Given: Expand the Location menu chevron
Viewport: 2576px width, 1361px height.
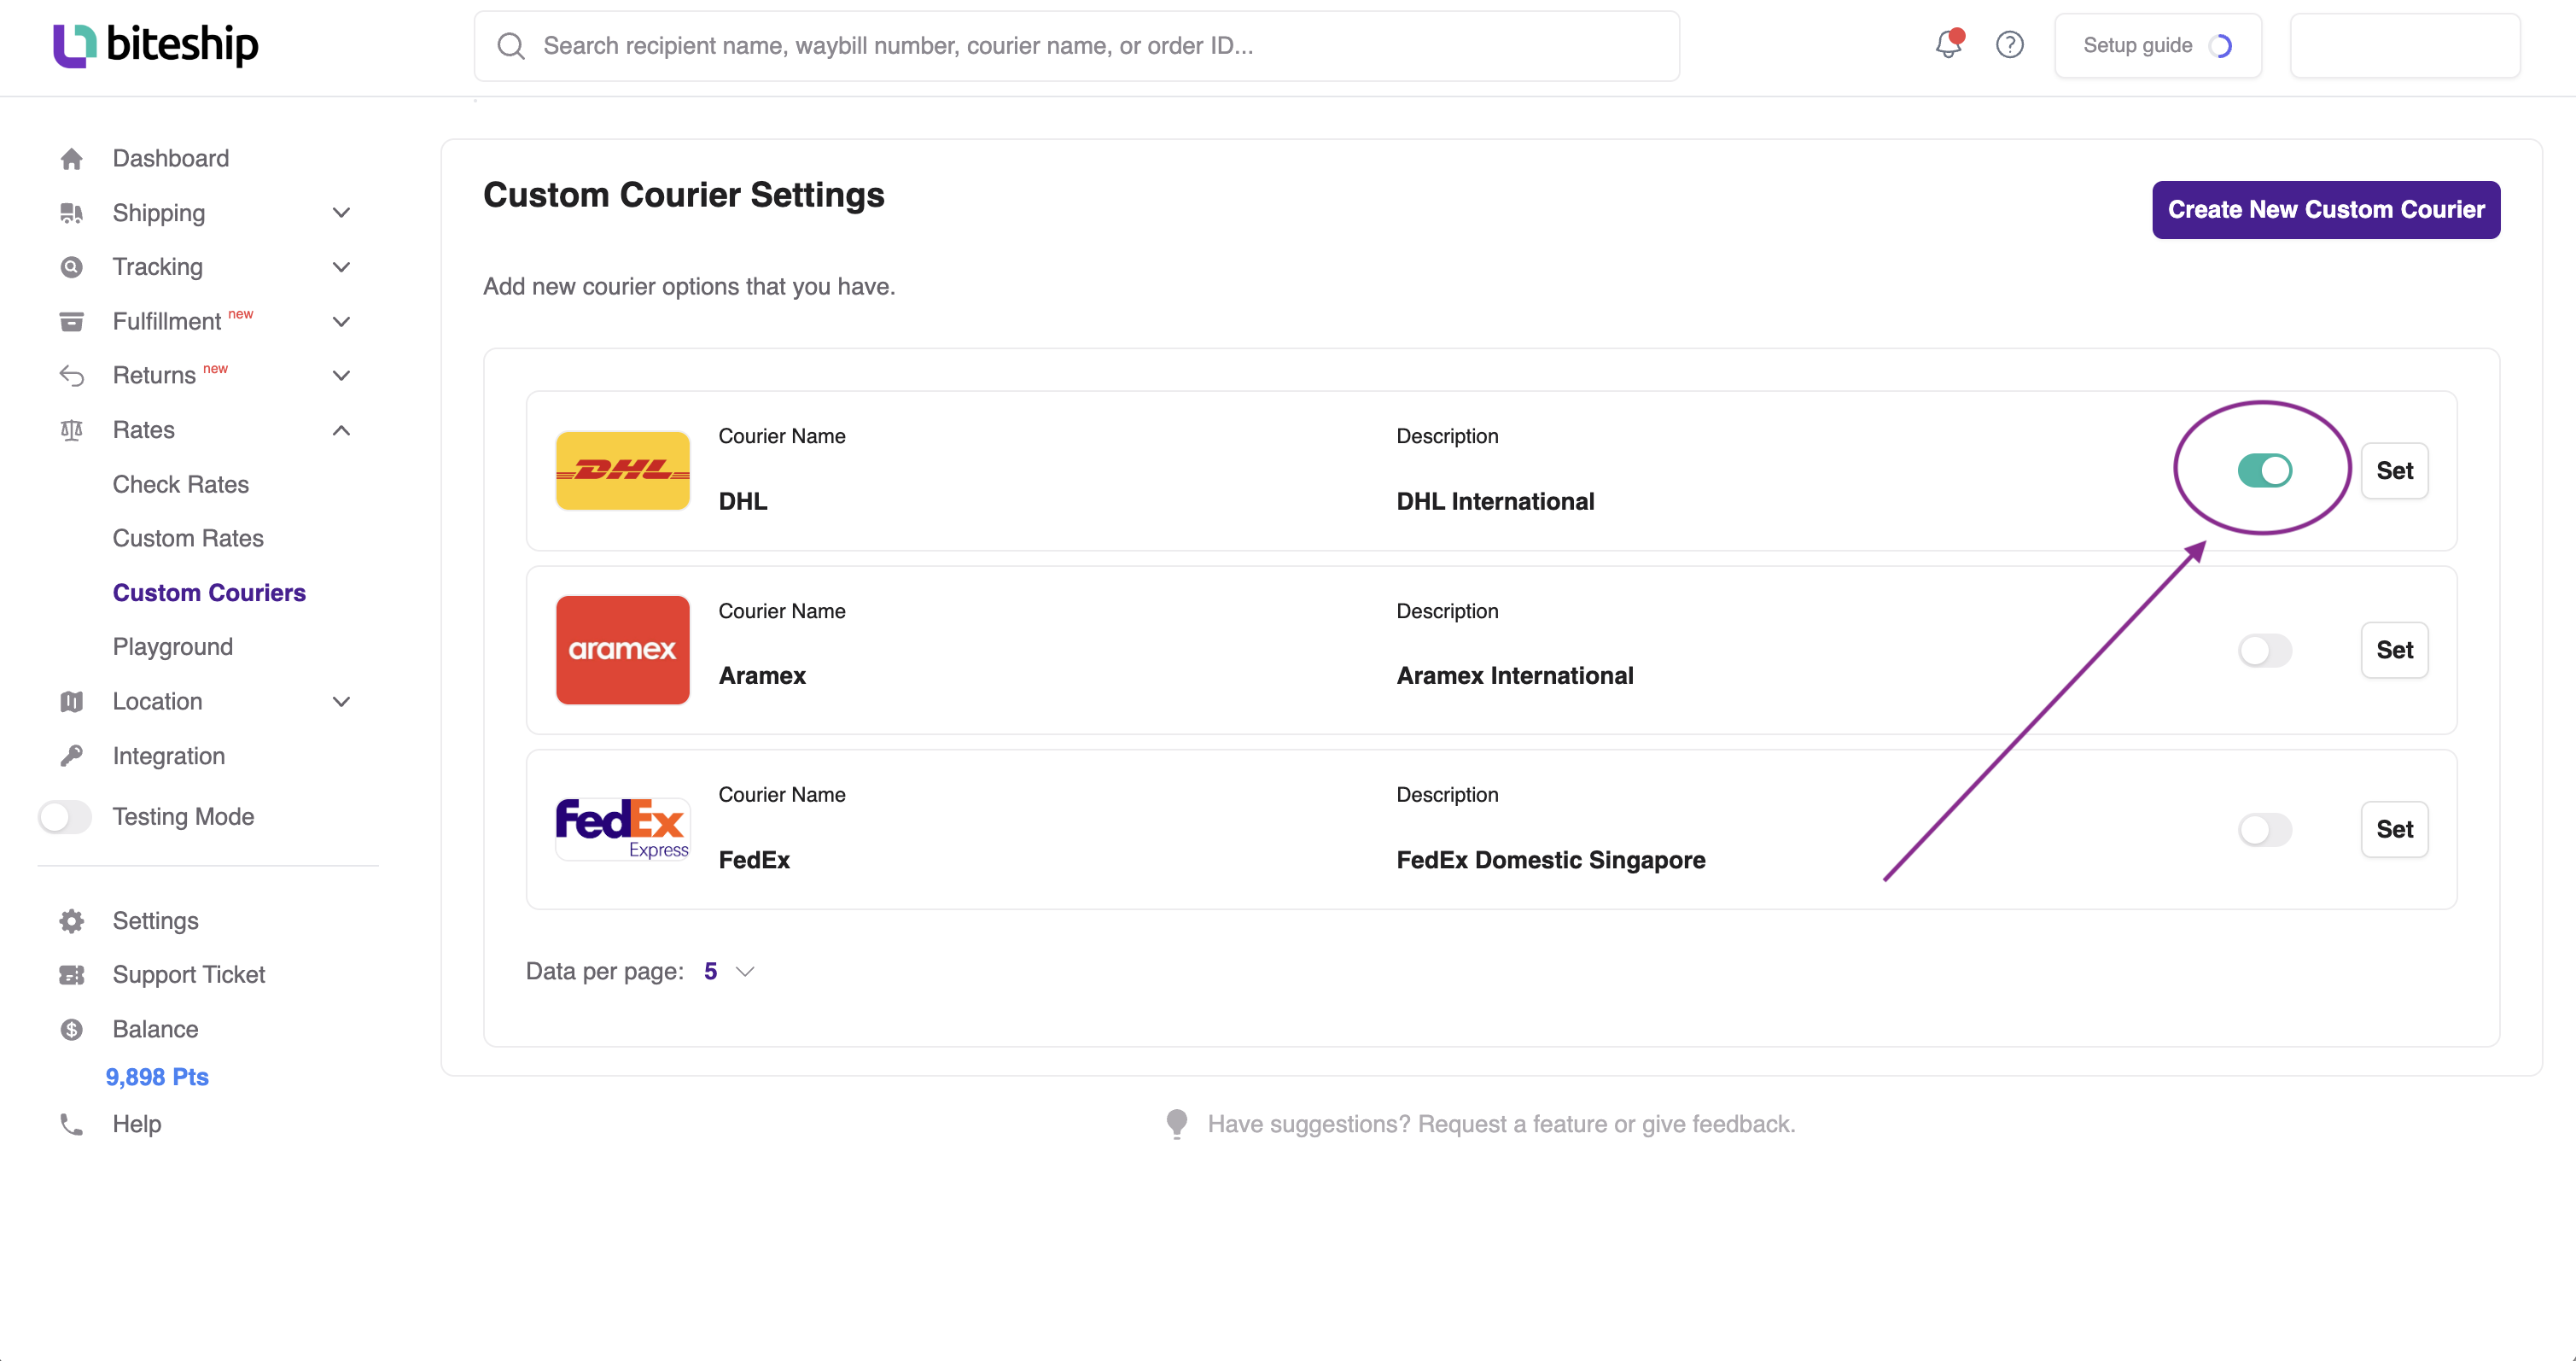Looking at the screenshot, I should click(341, 702).
